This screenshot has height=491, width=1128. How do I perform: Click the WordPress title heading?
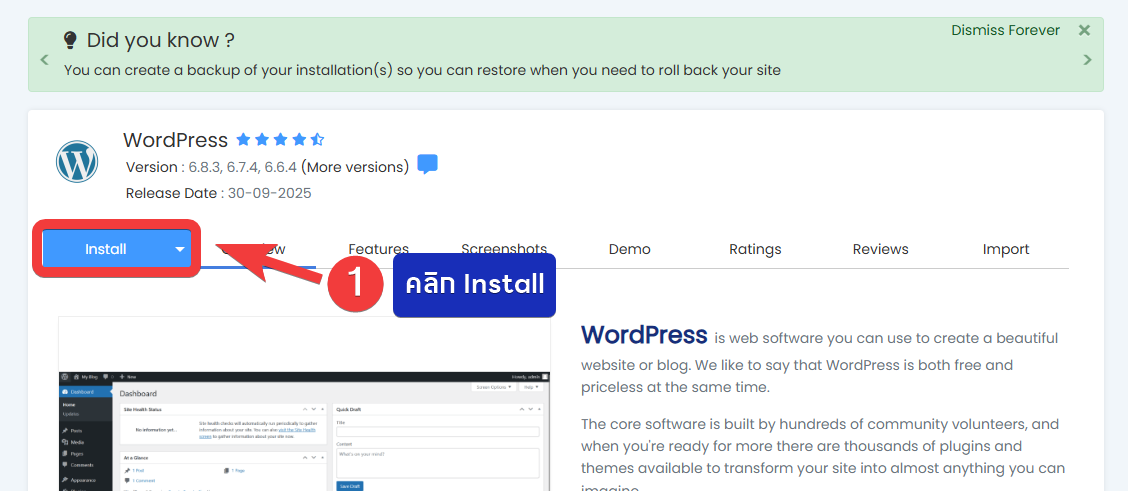(x=175, y=140)
